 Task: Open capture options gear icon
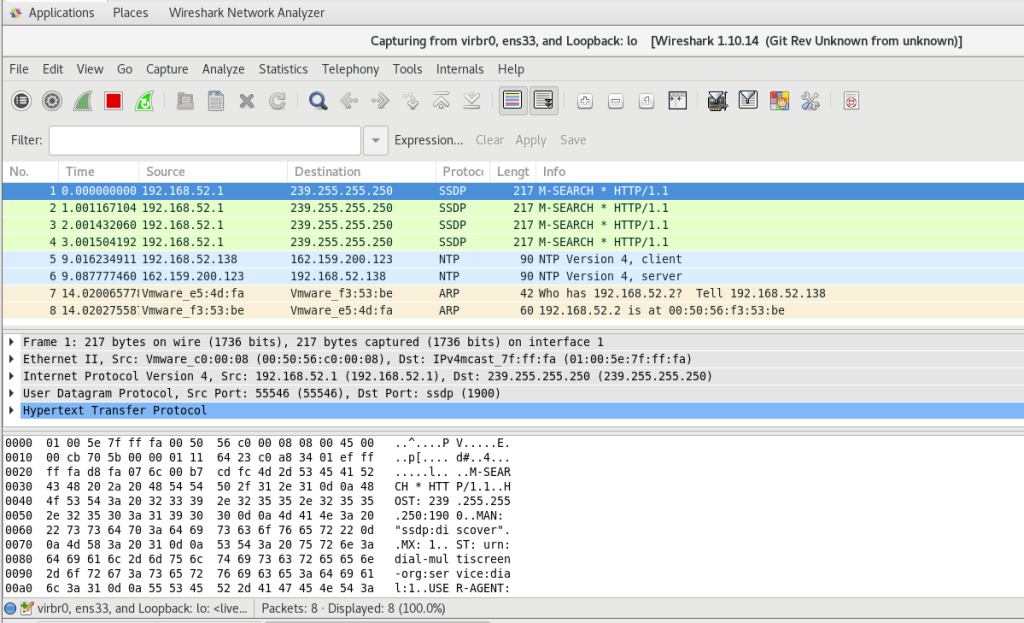[52, 101]
